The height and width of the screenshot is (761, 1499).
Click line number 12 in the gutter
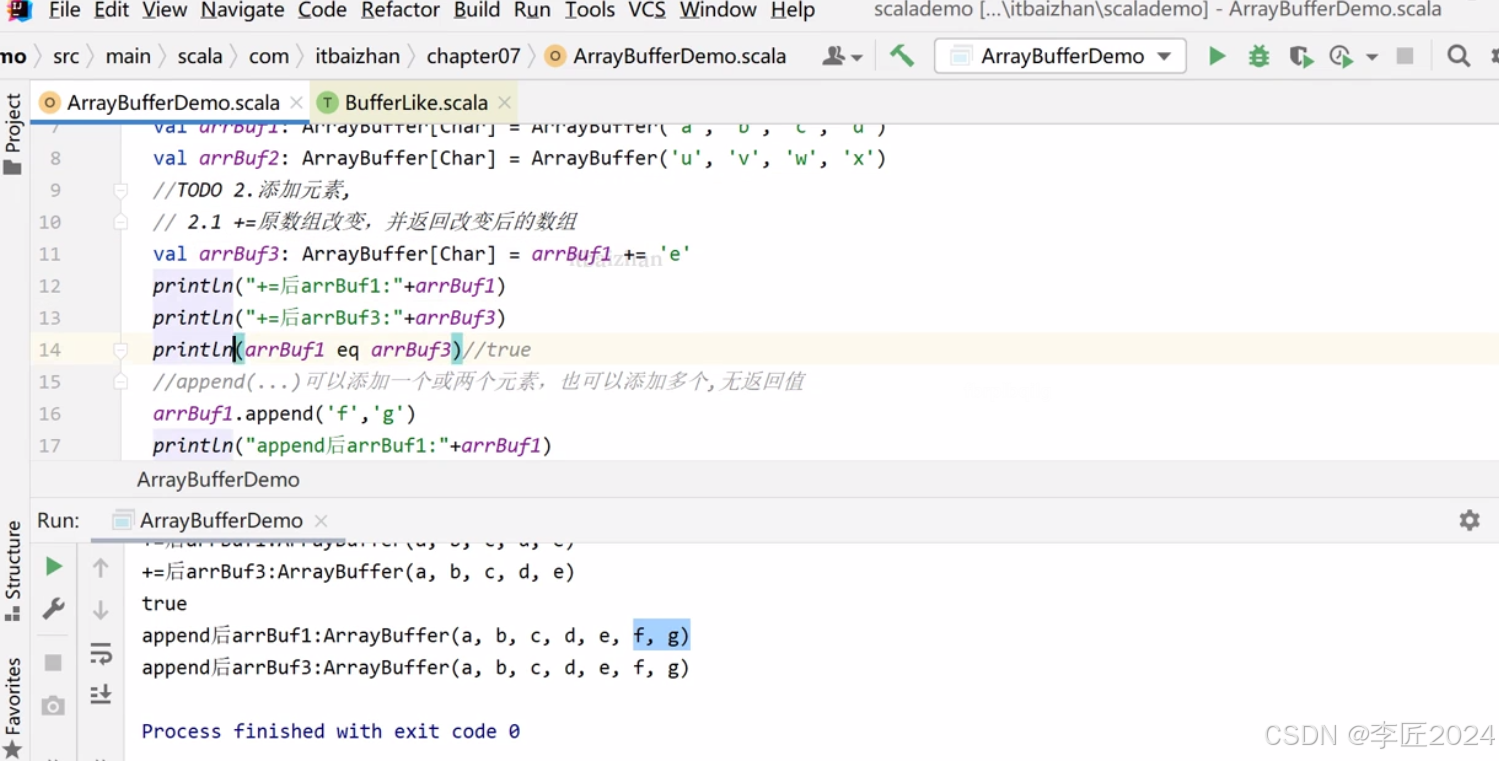50,286
